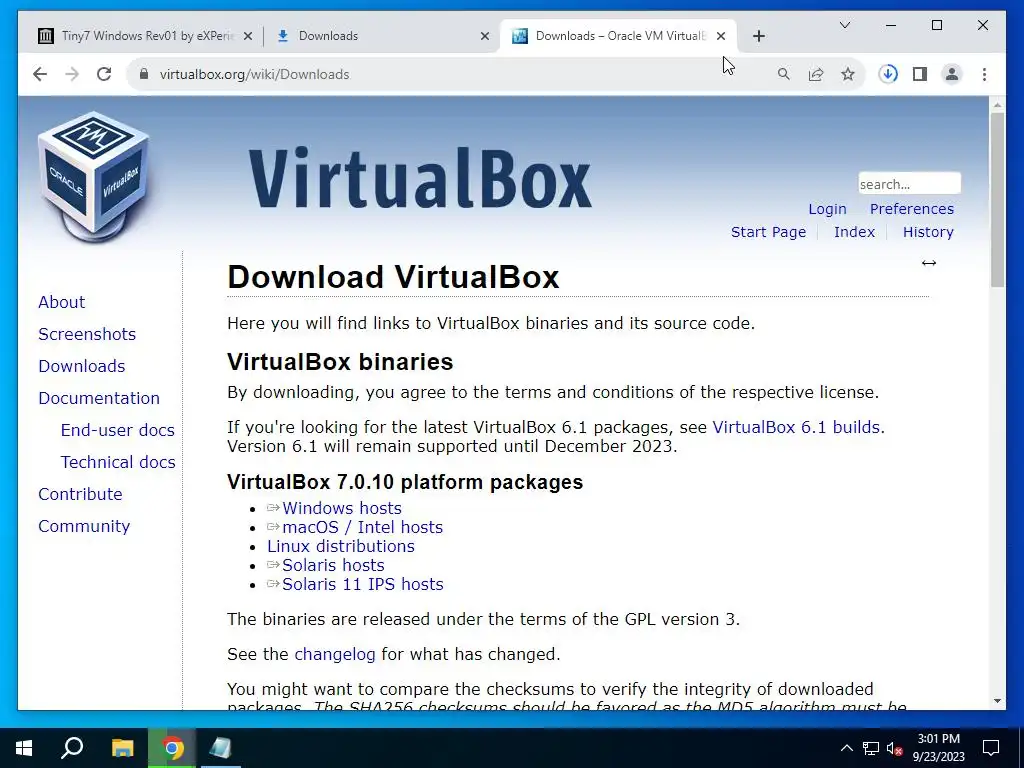Open the History link
The width and height of the screenshot is (1024, 768).
point(928,232)
